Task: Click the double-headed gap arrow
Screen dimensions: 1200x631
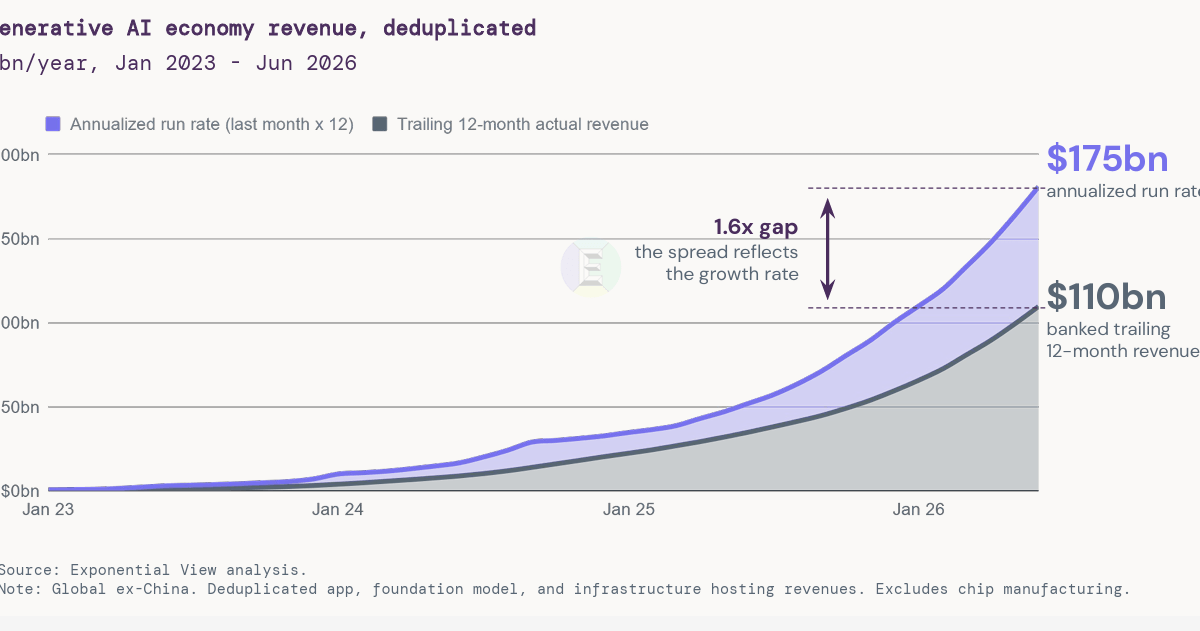Action: coord(827,249)
